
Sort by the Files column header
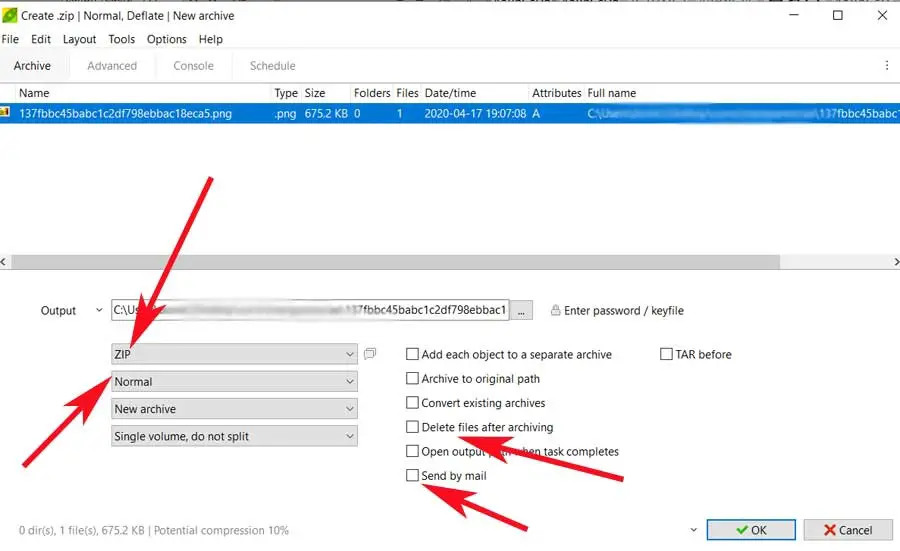click(408, 93)
